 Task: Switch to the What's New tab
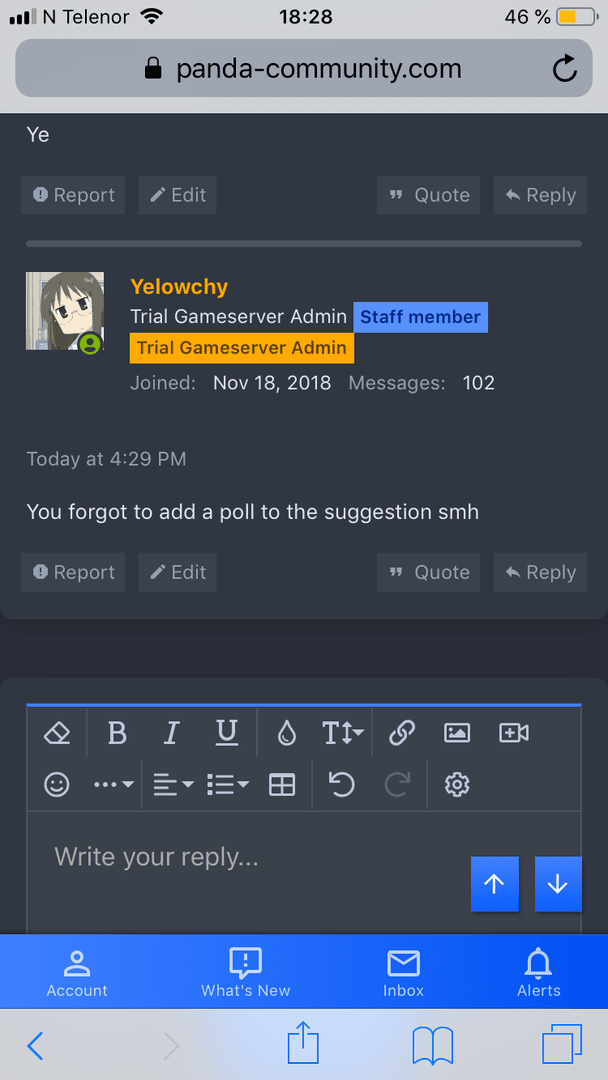click(x=245, y=971)
